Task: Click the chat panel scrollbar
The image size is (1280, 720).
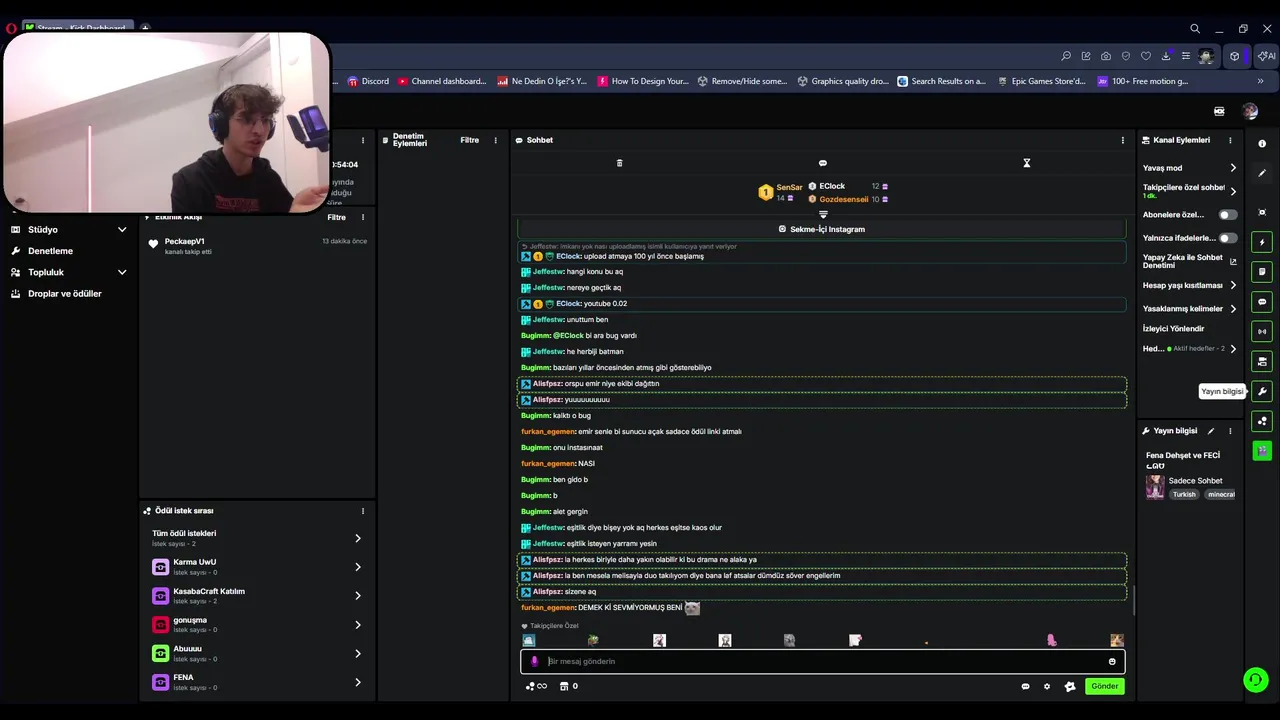Action: pyautogui.click(x=1133, y=600)
